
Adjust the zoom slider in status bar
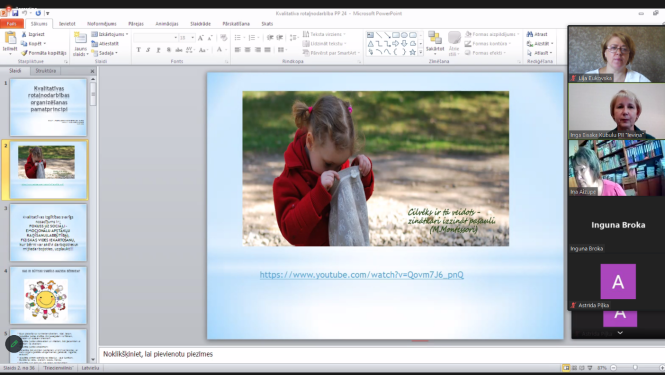coord(635,368)
